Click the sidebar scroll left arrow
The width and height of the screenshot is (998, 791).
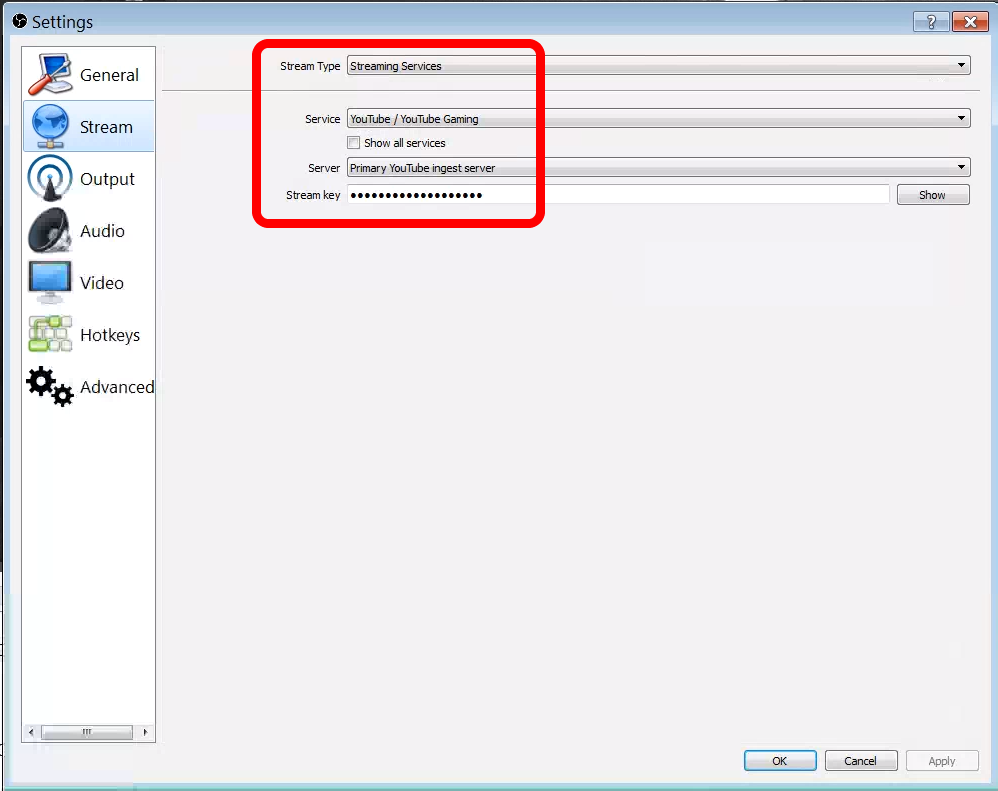point(31,732)
